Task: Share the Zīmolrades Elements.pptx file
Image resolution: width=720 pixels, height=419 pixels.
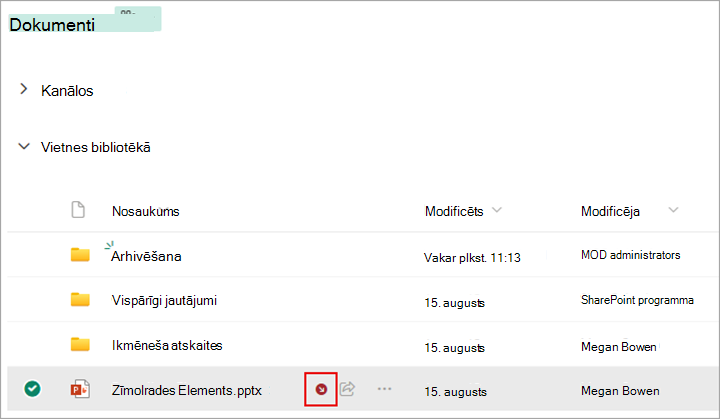Action: (x=348, y=389)
